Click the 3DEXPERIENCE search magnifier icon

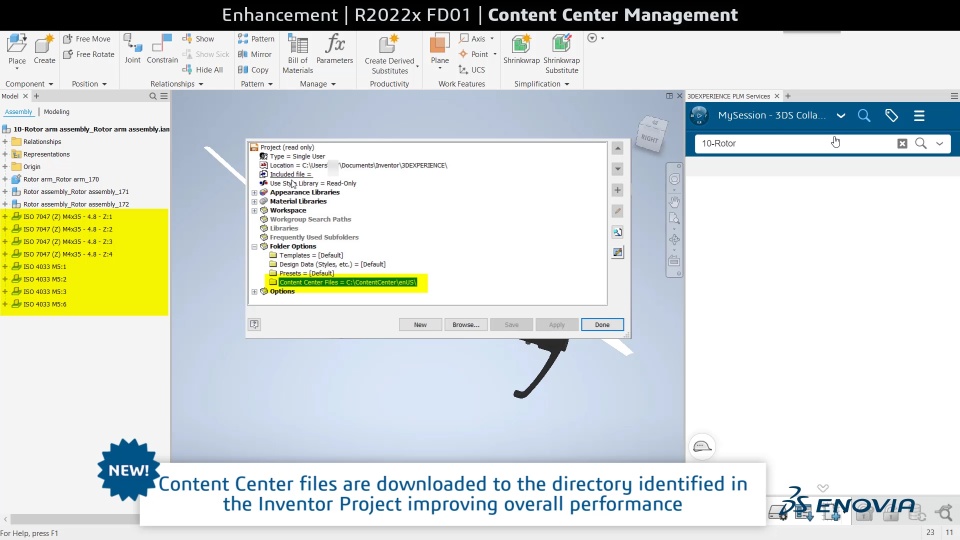point(864,116)
